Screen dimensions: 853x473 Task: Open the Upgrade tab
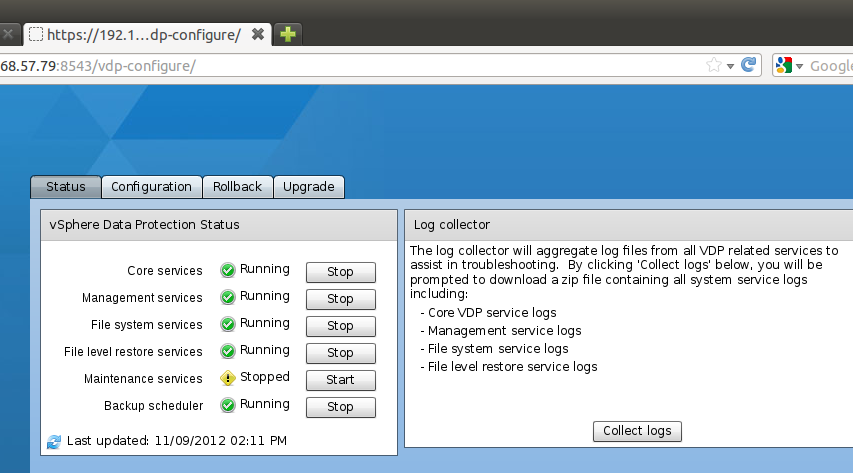[308, 187]
